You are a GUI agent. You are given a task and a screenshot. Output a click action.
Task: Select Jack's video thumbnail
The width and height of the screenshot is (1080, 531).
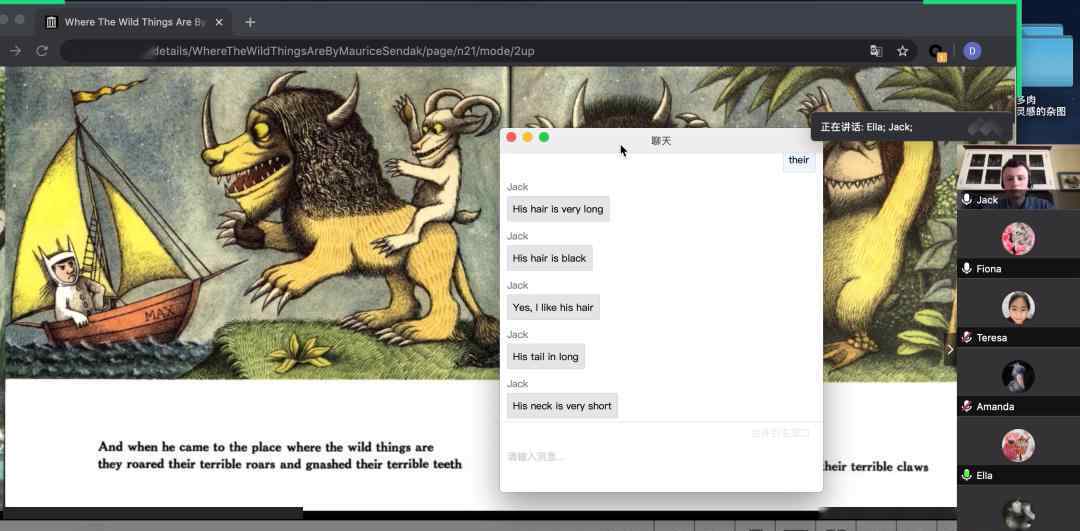pyautogui.click(x=1018, y=175)
